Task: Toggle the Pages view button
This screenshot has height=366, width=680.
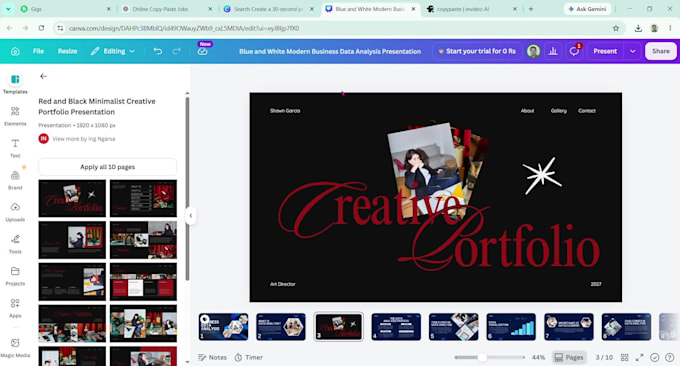Action: tap(569, 357)
